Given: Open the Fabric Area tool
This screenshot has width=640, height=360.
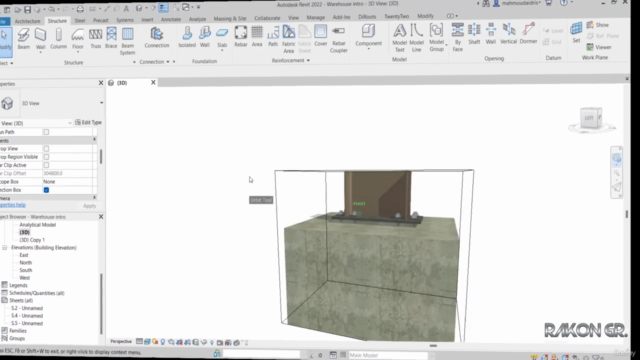Looking at the screenshot, I should (x=289, y=39).
